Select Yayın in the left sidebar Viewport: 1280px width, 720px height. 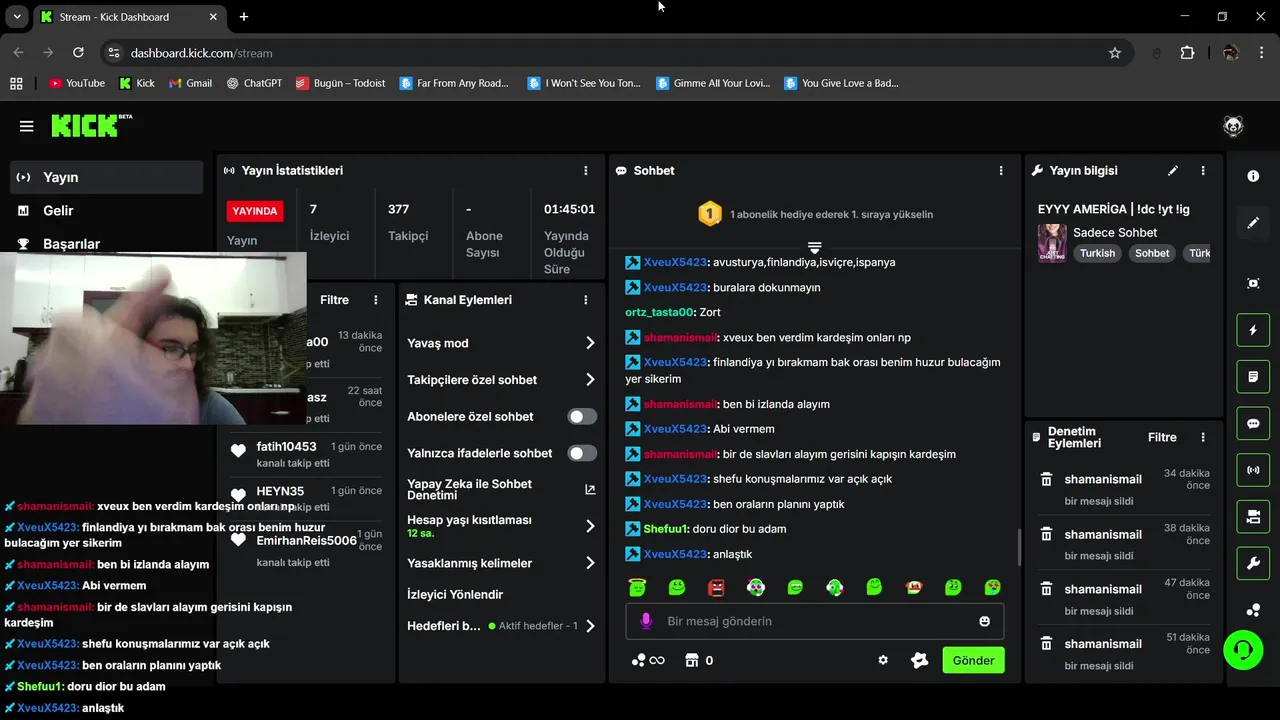pyautogui.click(x=106, y=177)
